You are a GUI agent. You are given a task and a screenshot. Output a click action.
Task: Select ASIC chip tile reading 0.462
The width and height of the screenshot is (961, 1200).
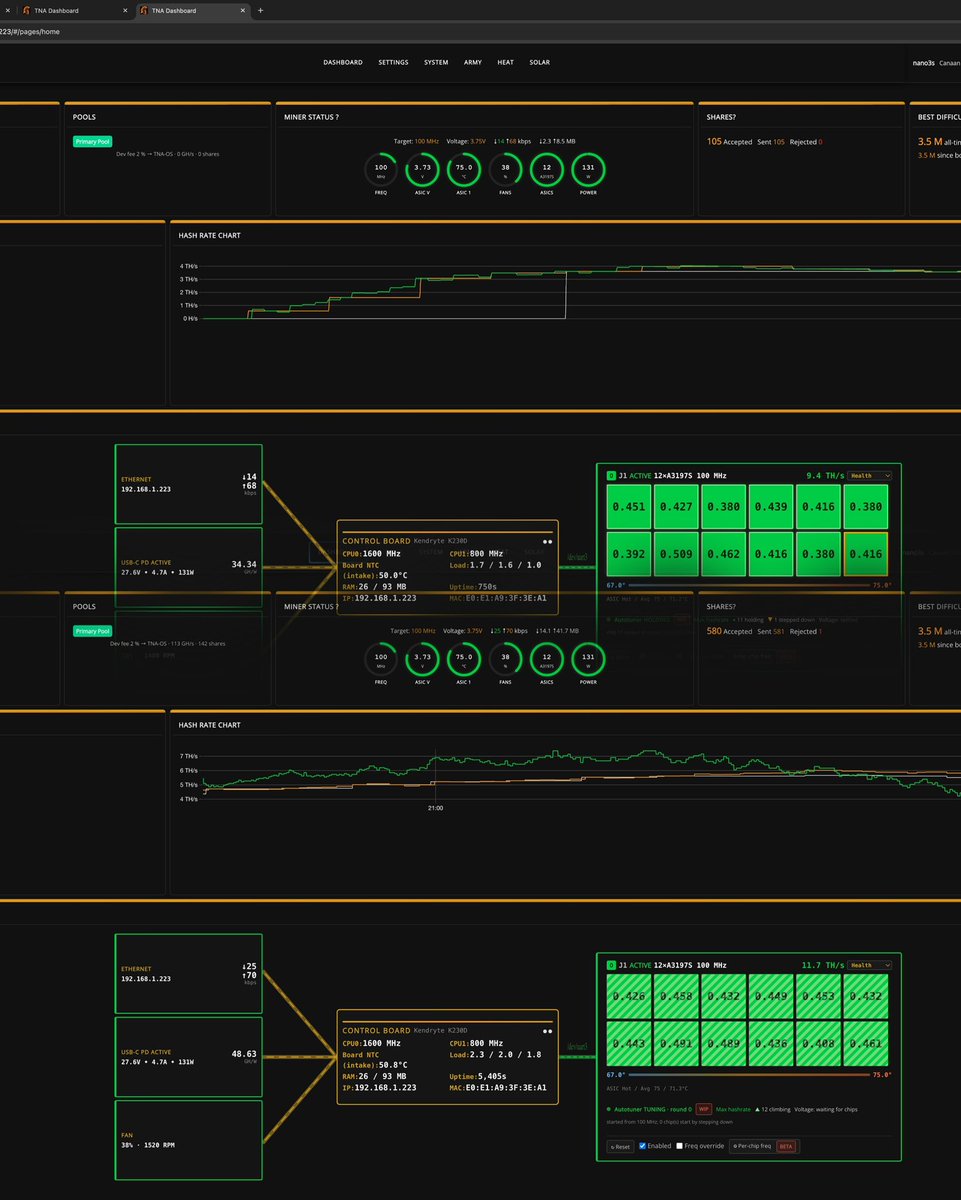point(723,554)
